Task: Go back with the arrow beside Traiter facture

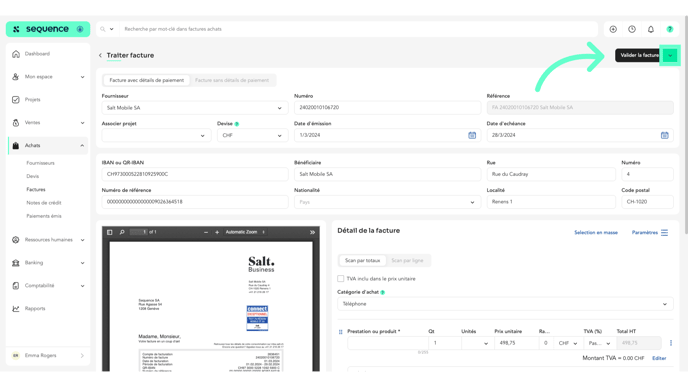Action: [x=100, y=55]
